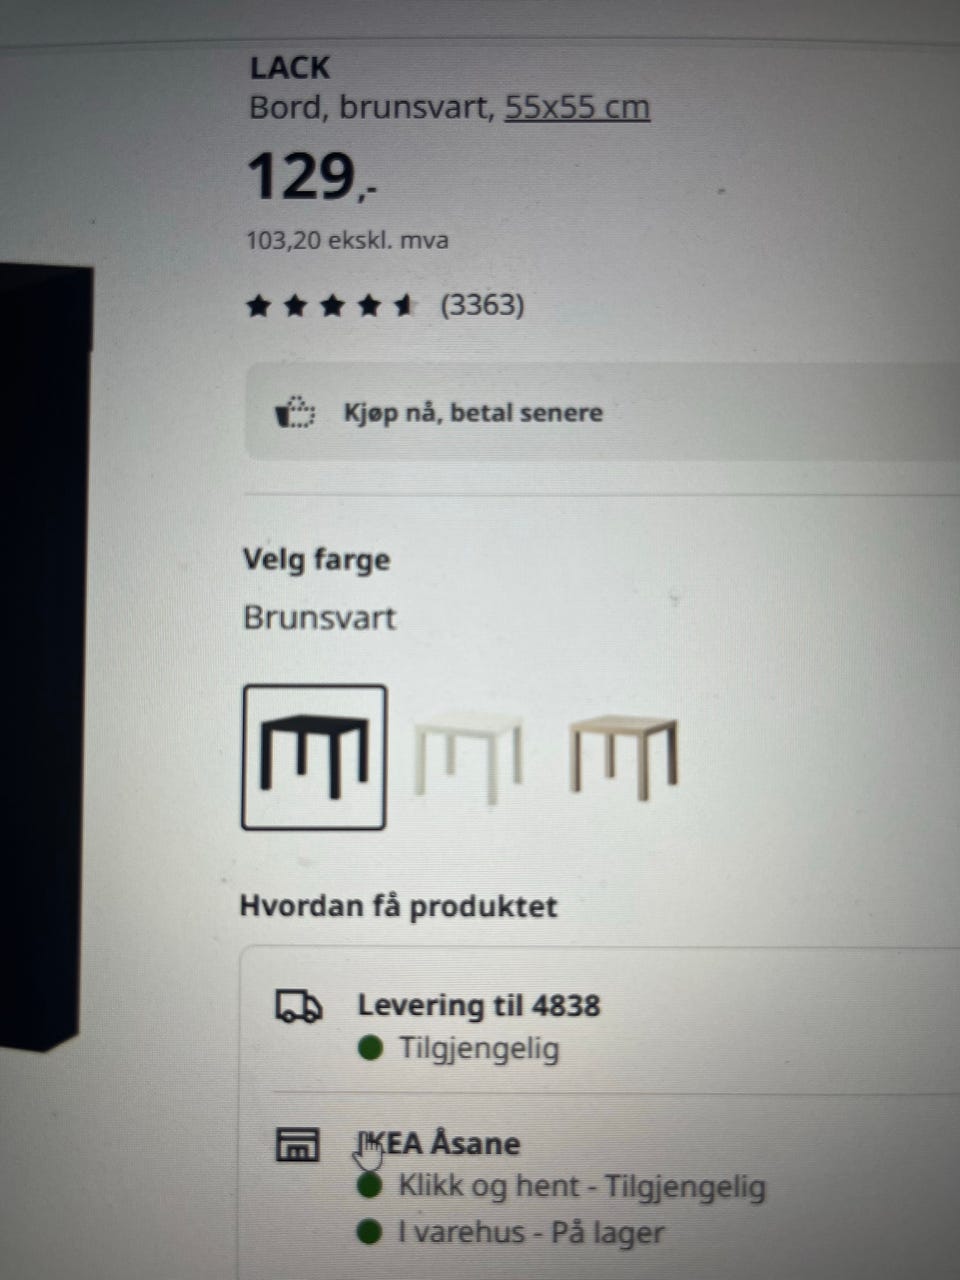The width and height of the screenshot is (960, 1280).
Task: Click the I varehus - På lager text
Action: pyautogui.click(x=531, y=1232)
